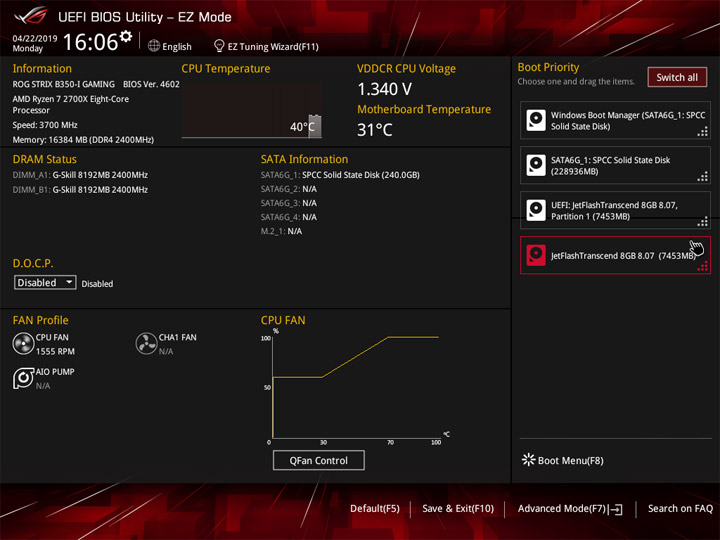This screenshot has height=540, width=720.
Task: Click Speed: 3700 MHz text
Action: tap(45, 125)
